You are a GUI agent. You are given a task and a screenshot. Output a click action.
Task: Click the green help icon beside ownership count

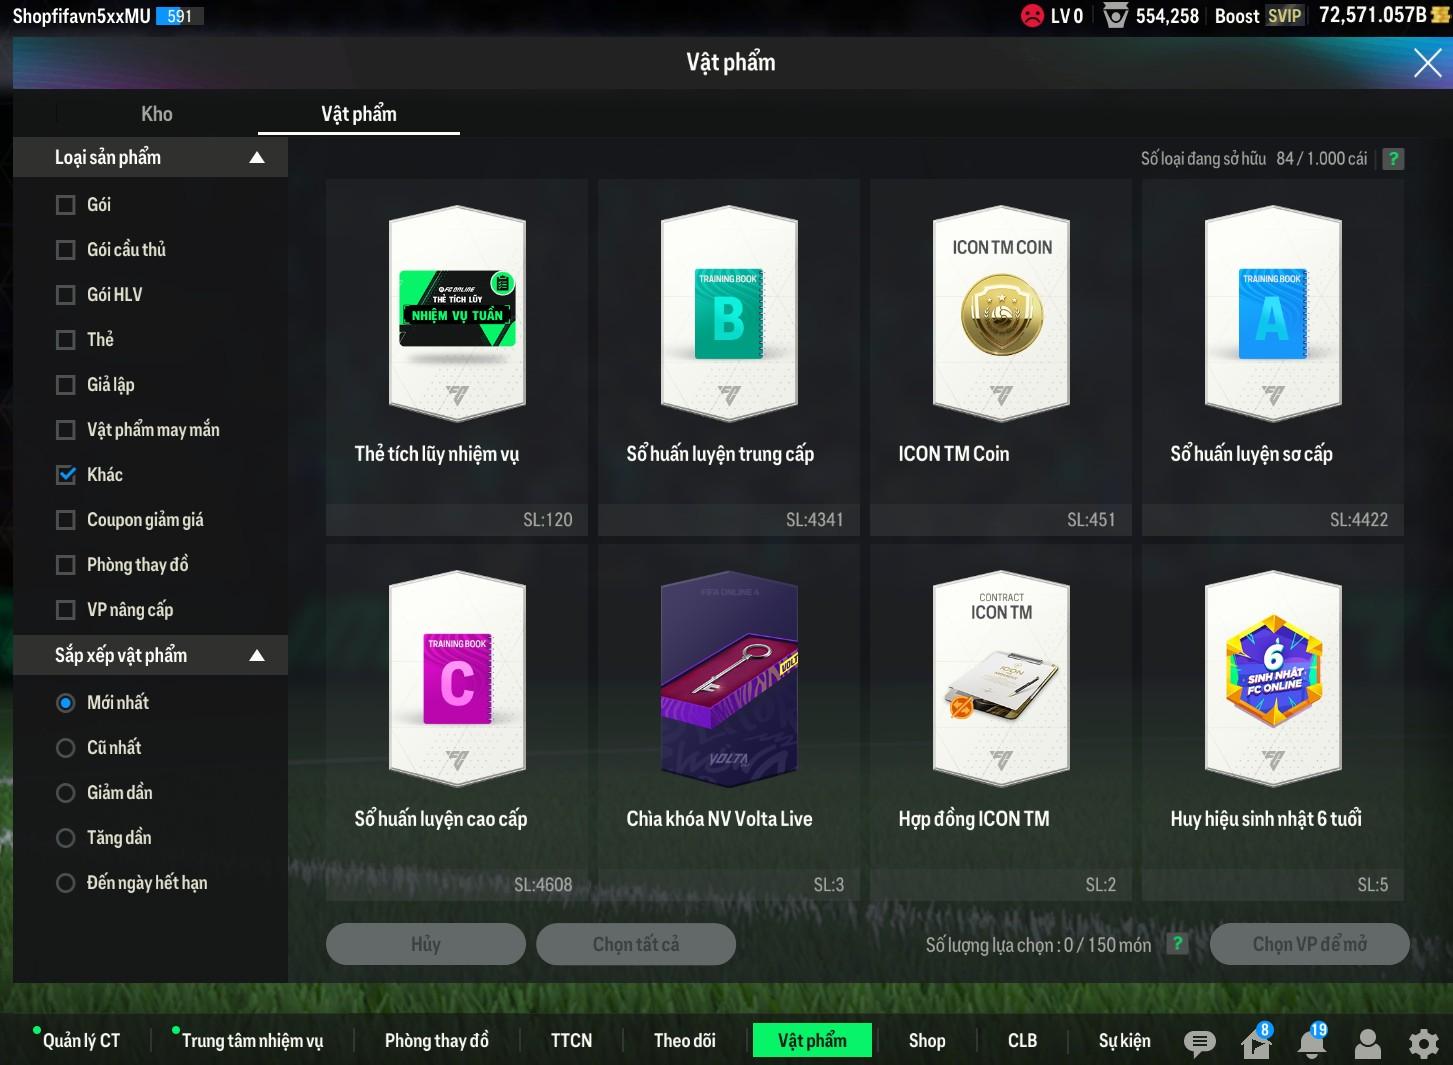[1393, 159]
